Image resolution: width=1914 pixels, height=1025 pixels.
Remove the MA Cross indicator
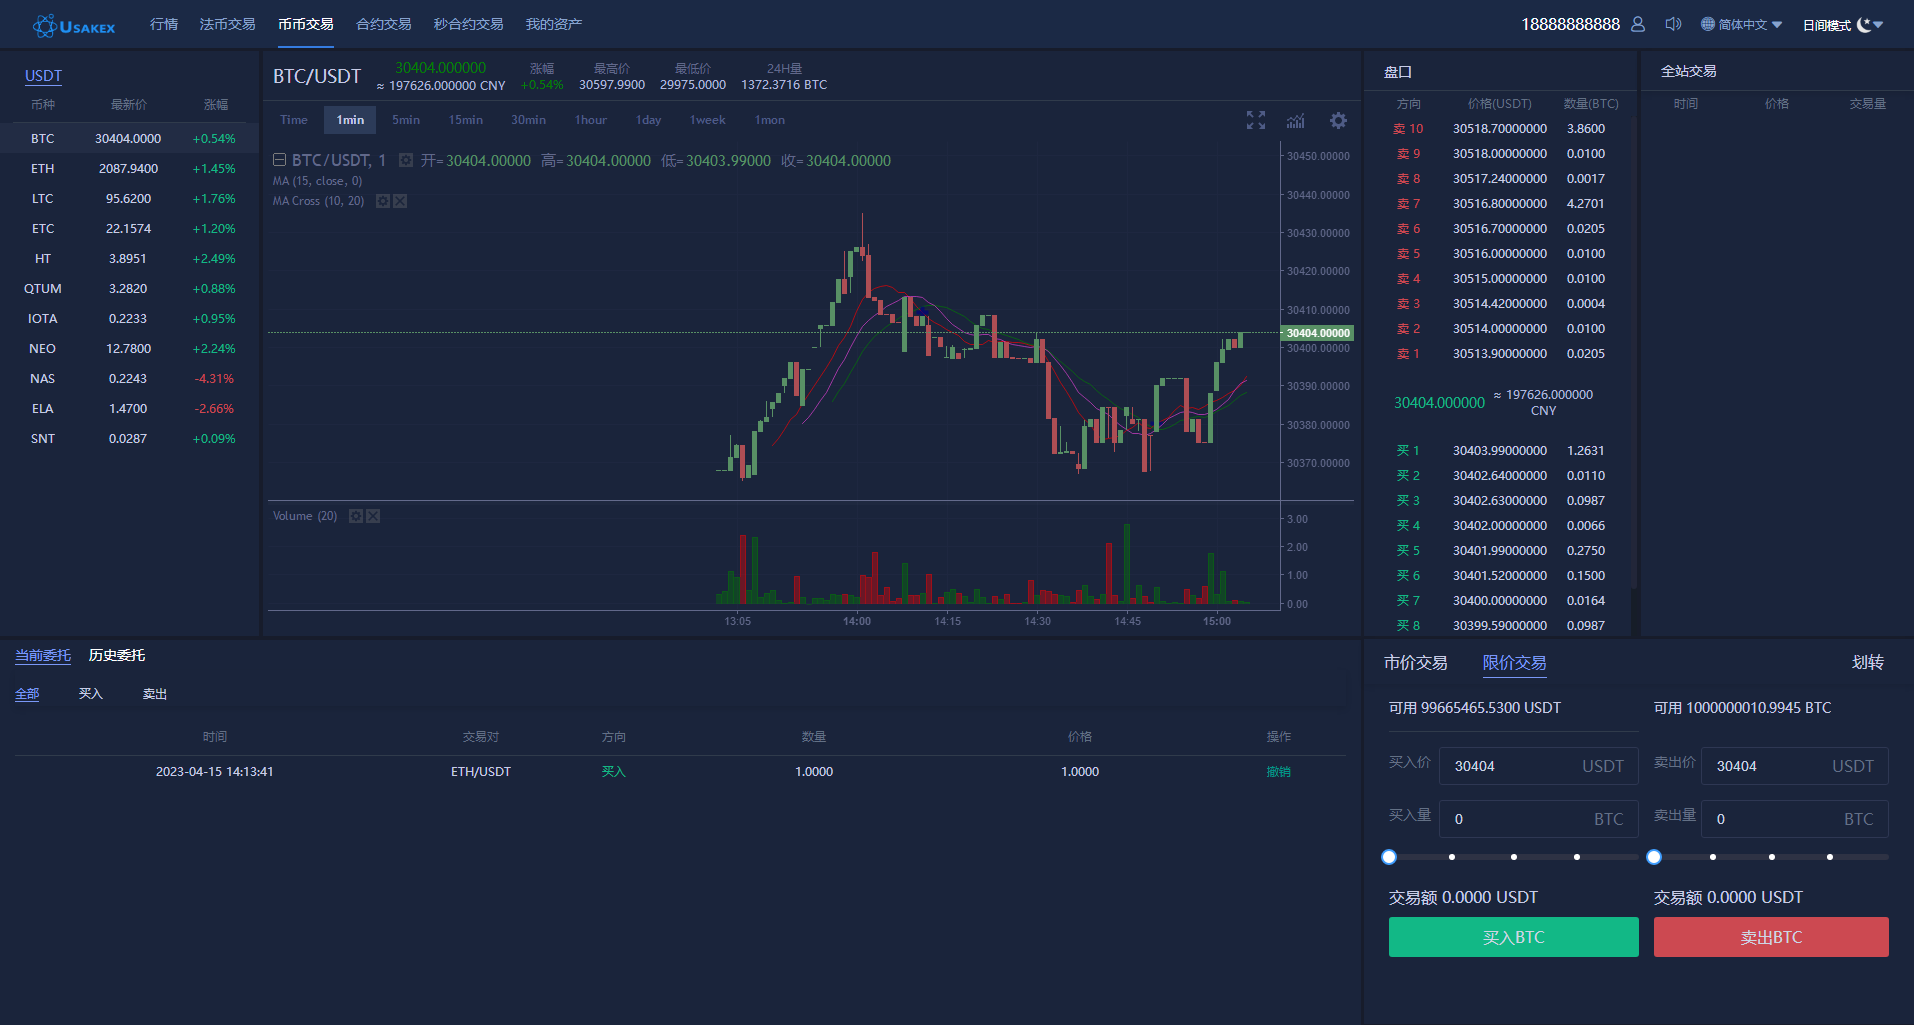[400, 201]
